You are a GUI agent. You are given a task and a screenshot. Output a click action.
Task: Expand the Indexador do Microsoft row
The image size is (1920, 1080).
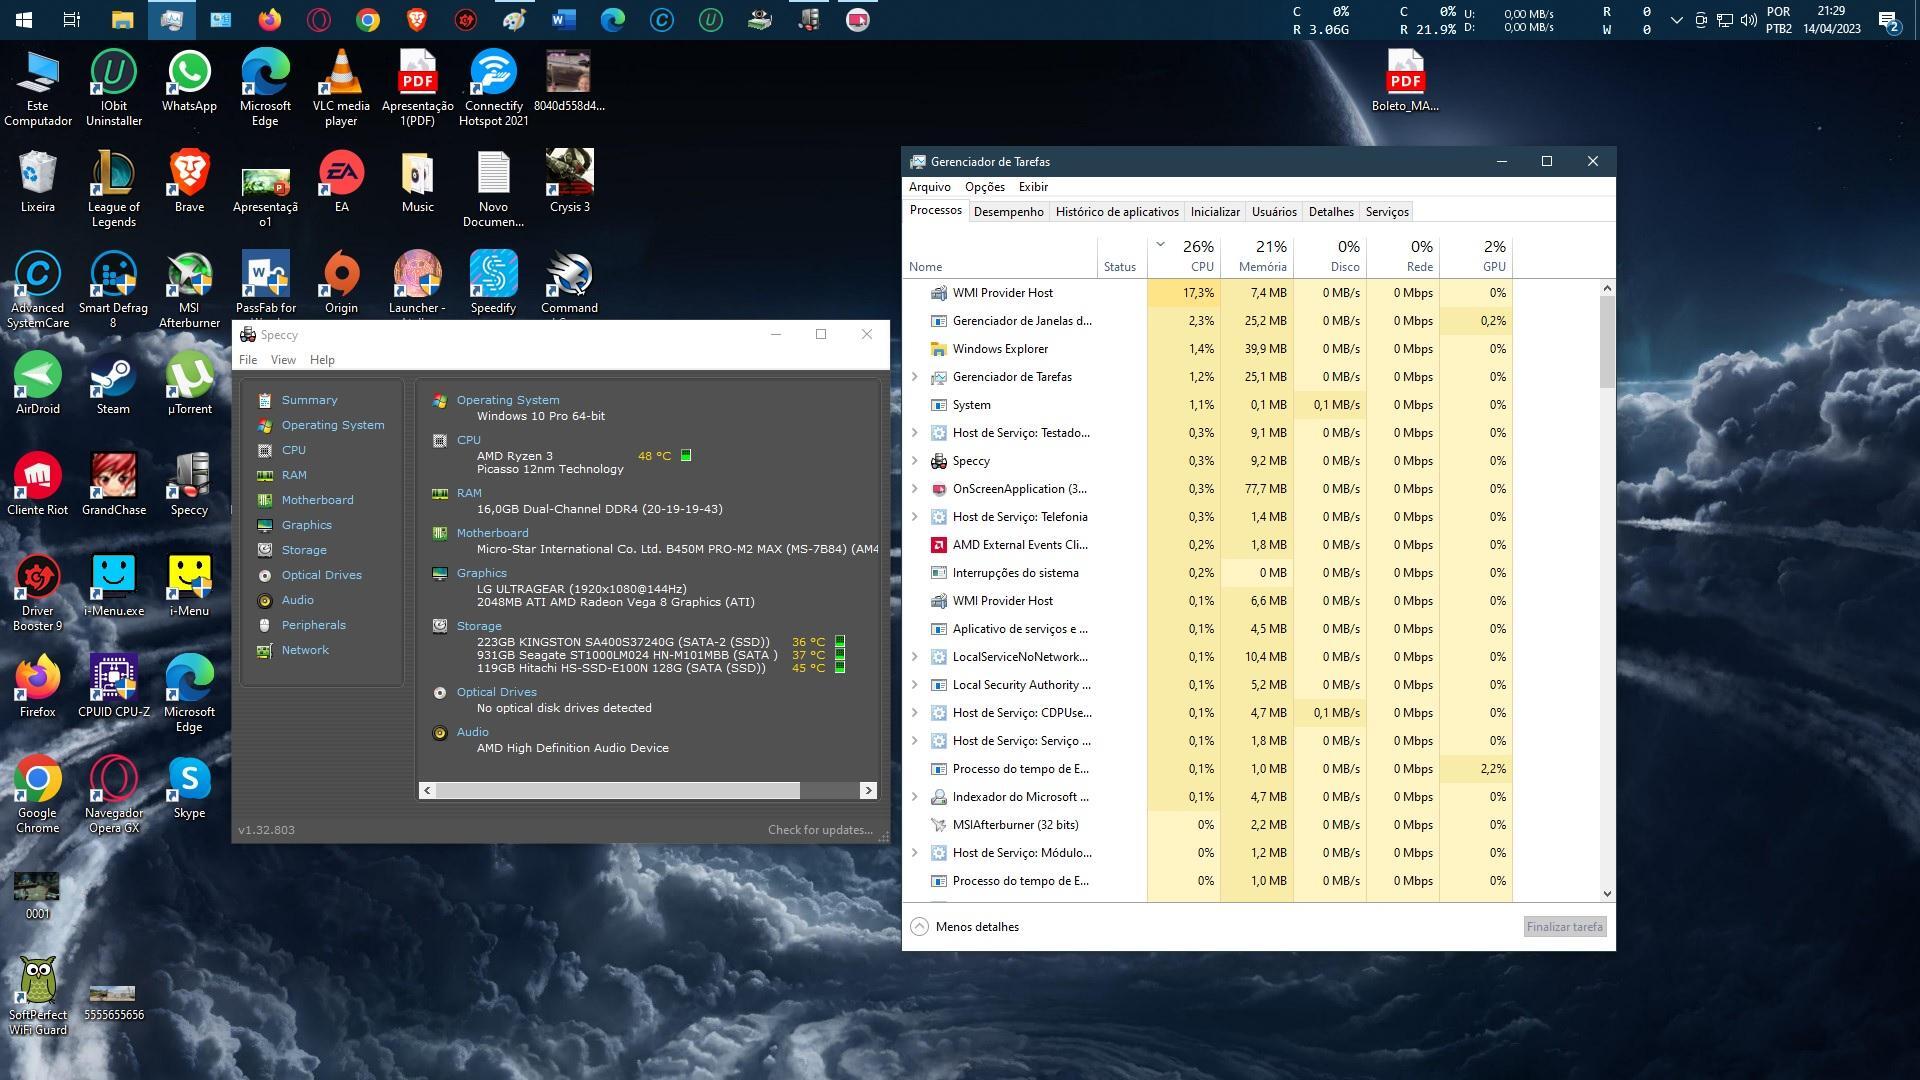click(914, 797)
